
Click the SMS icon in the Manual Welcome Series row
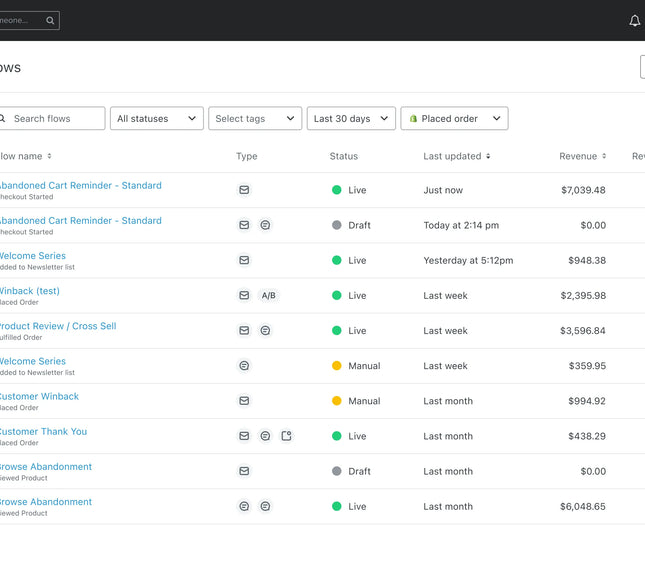click(x=244, y=366)
